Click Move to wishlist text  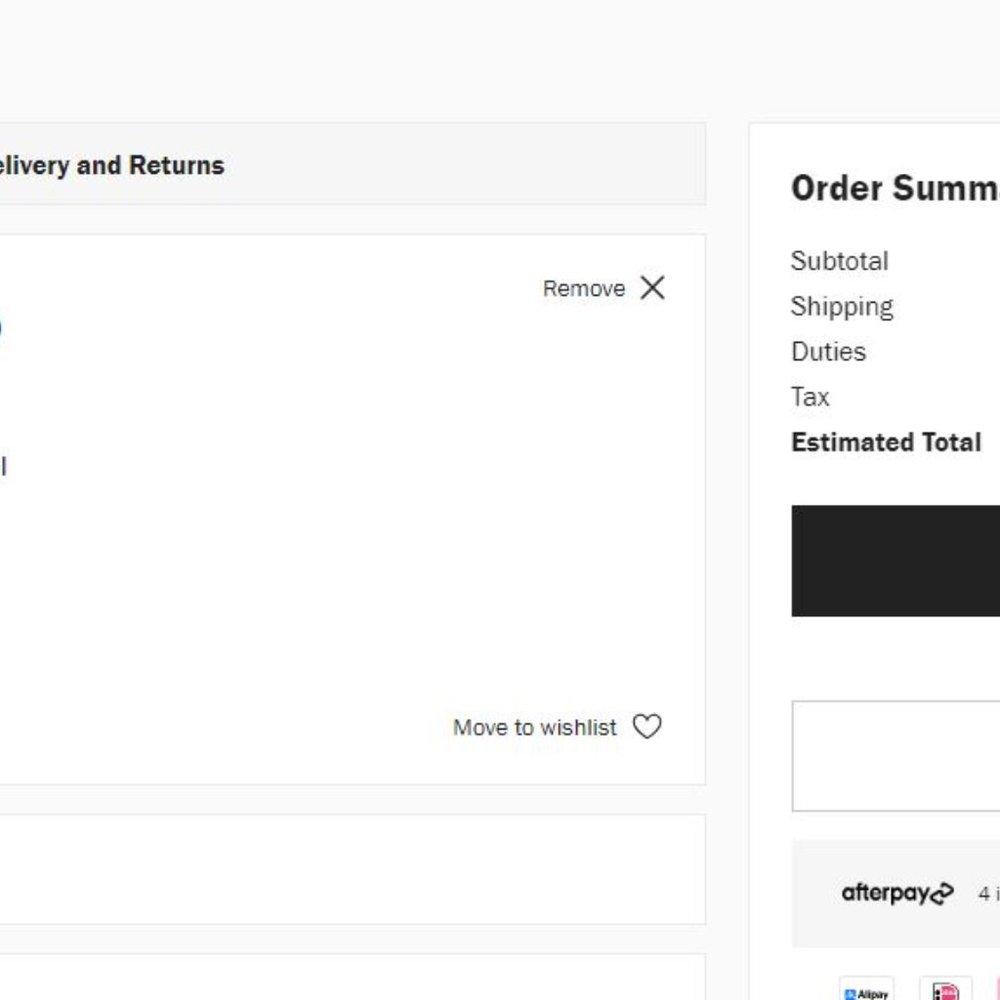(534, 728)
